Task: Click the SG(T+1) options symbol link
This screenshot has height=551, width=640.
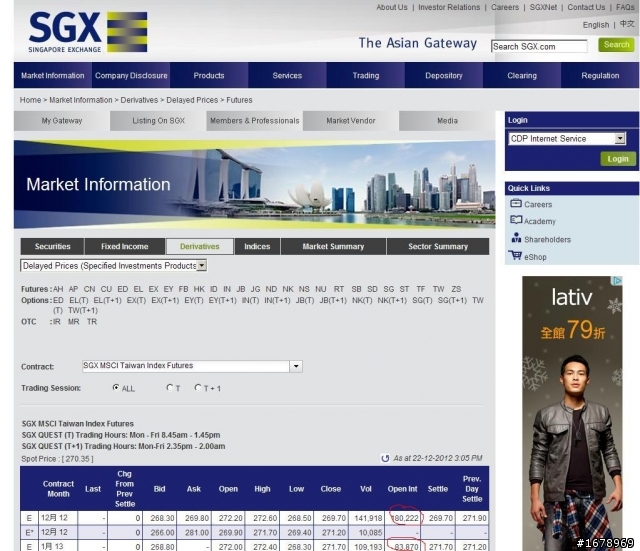Action: [x=452, y=300]
